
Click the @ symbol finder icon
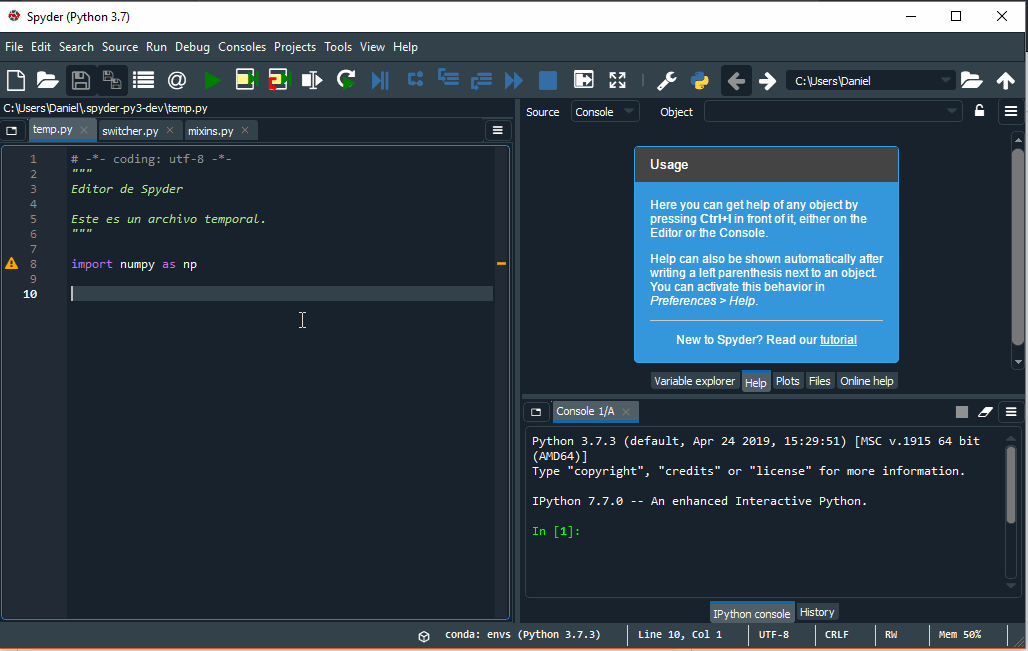click(177, 81)
